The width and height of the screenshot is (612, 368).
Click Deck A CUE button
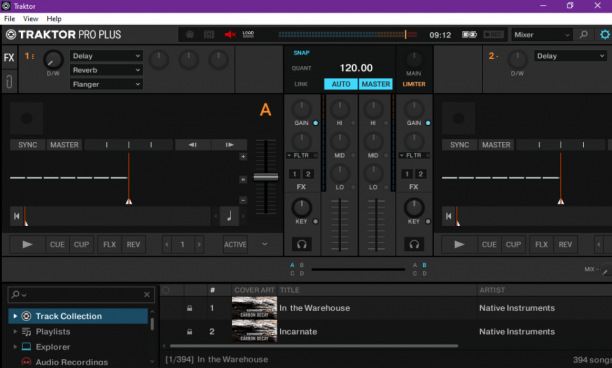click(57, 244)
